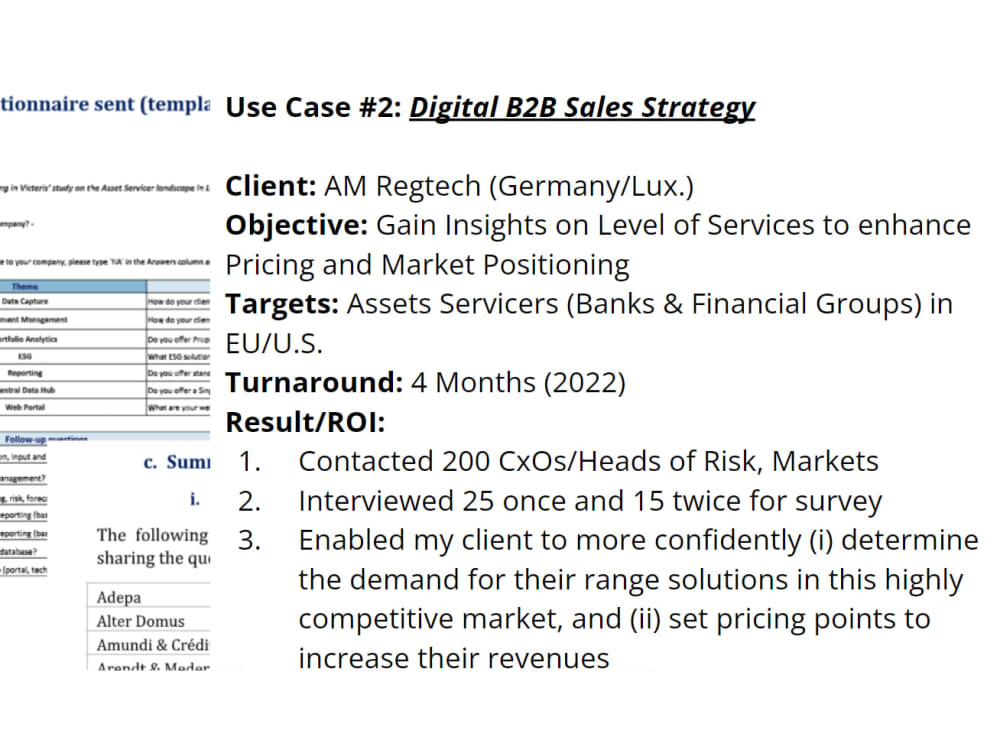
Task: Click the 'EU/U.S.' text
Action: pyautogui.click(x=274, y=344)
